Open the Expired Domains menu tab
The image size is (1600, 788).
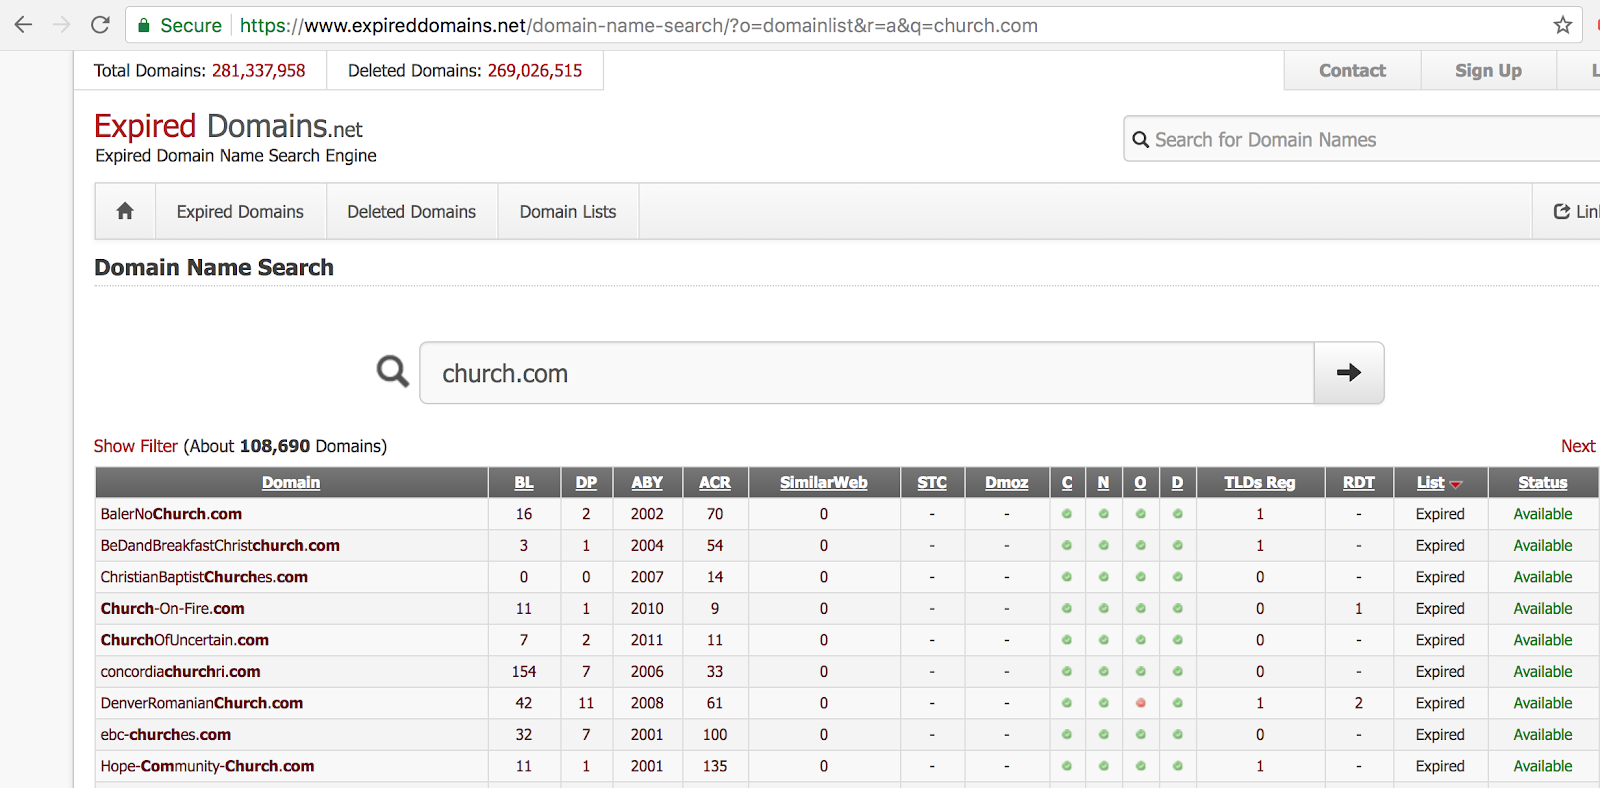240,212
